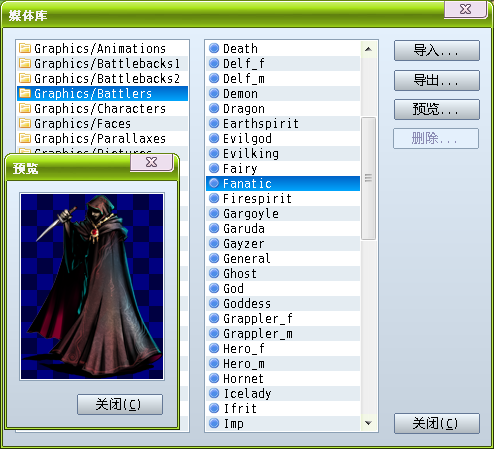Select the Graphics/Animations folder name

(x=100, y=49)
